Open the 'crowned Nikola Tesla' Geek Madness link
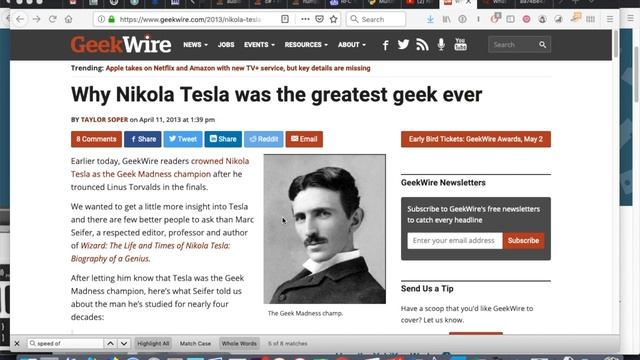Viewport: 640px width, 360px height. [x=160, y=167]
